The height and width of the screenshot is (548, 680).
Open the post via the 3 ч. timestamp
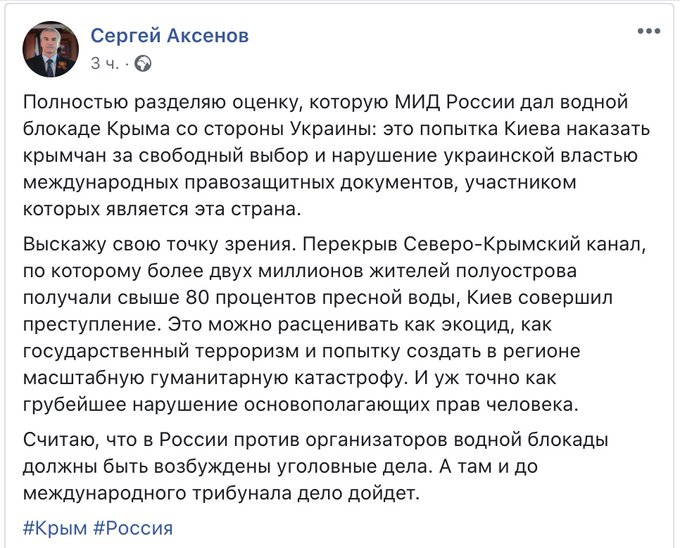click(x=105, y=64)
